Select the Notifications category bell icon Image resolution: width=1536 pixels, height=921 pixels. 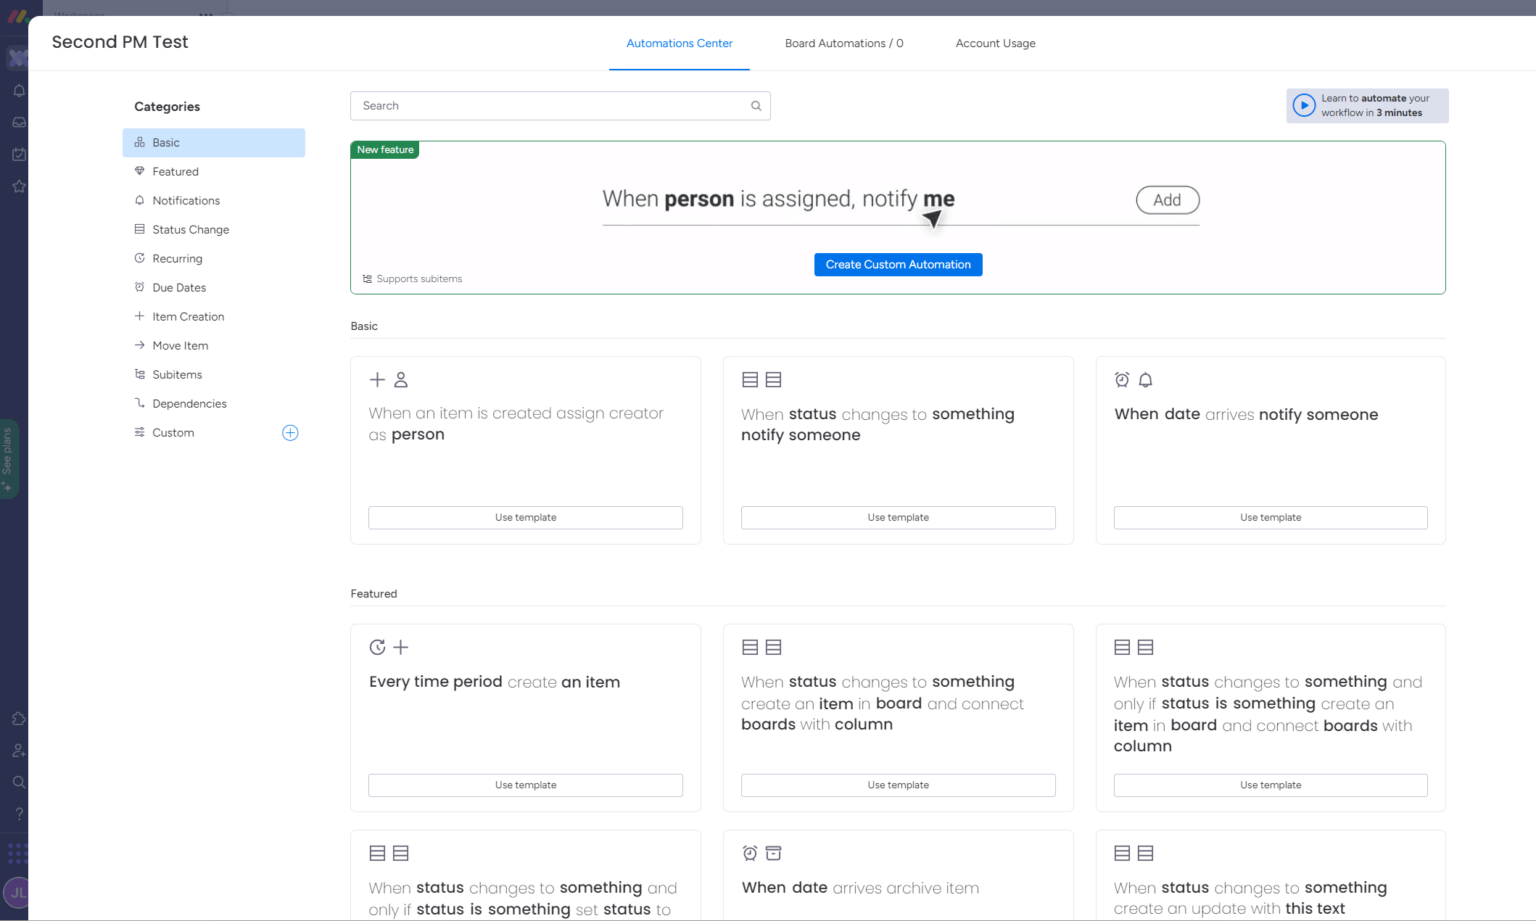tap(139, 200)
